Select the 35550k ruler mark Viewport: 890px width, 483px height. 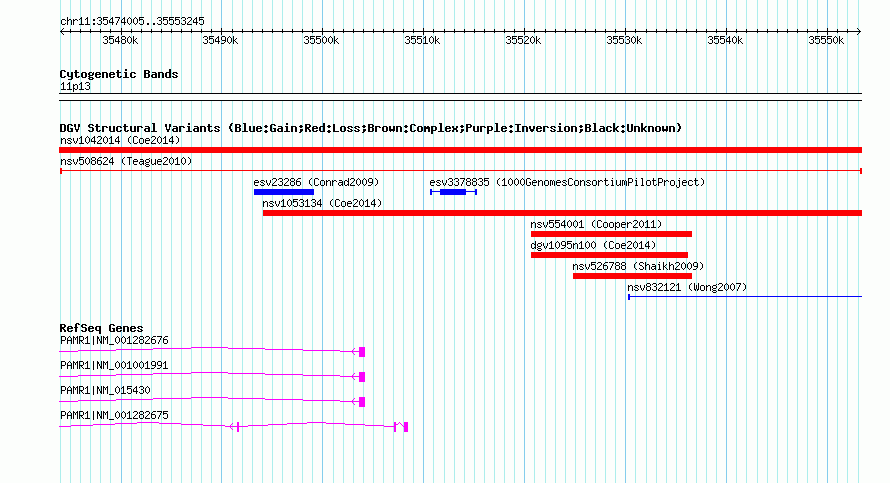[x=826, y=40]
